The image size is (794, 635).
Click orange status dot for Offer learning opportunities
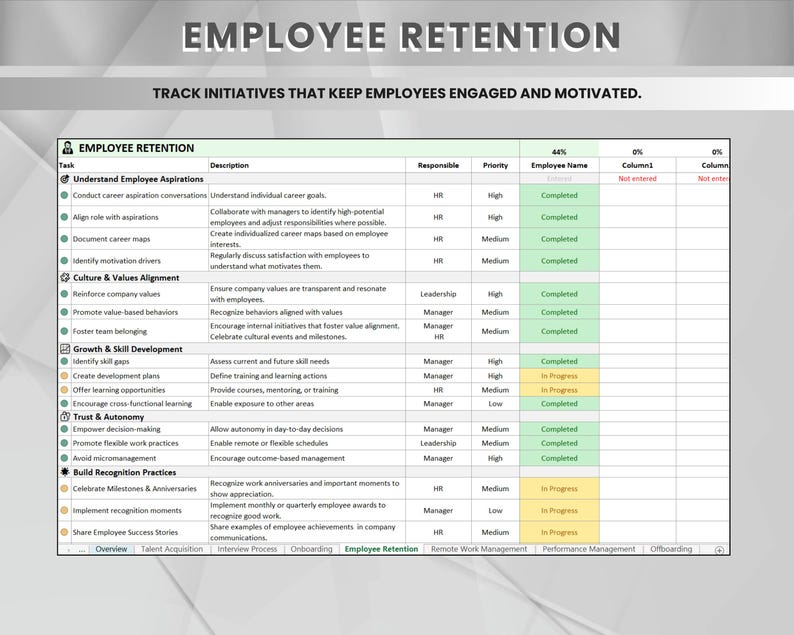pyautogui.click(x=64, y=390)
